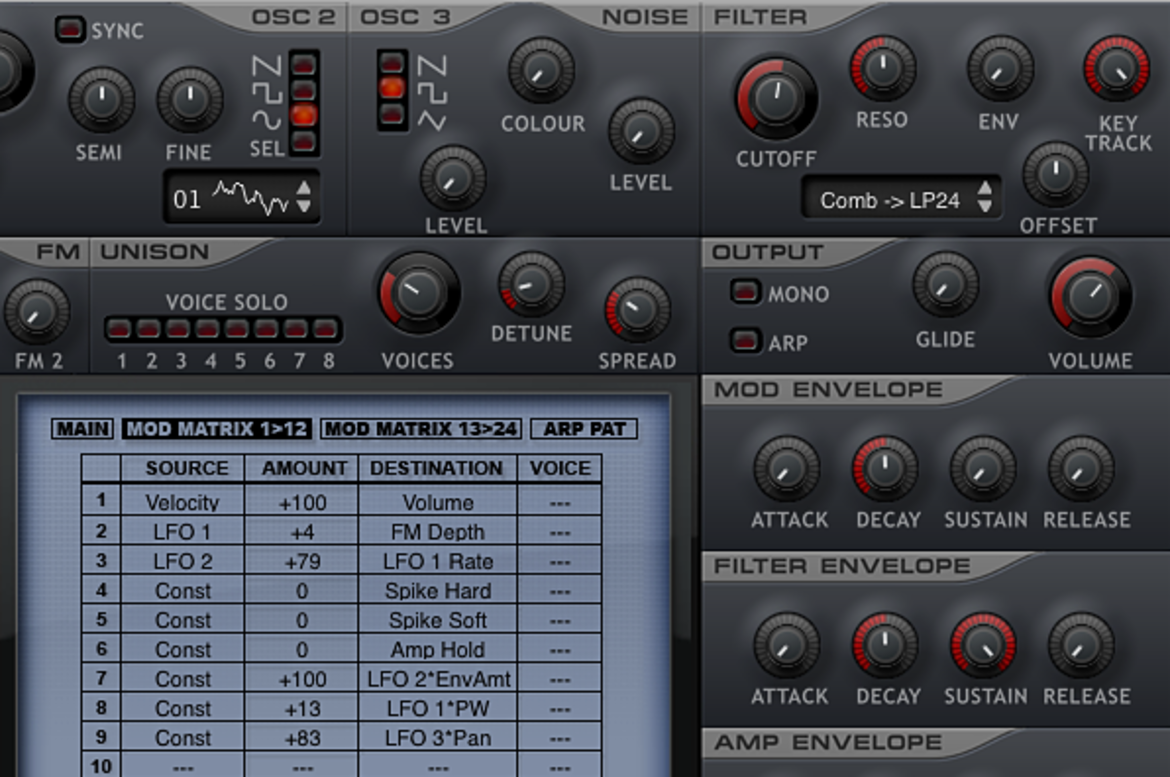Click the LFO 1 source cell in row 2
Screen dimensions: 1170x777
coord(182,532)
